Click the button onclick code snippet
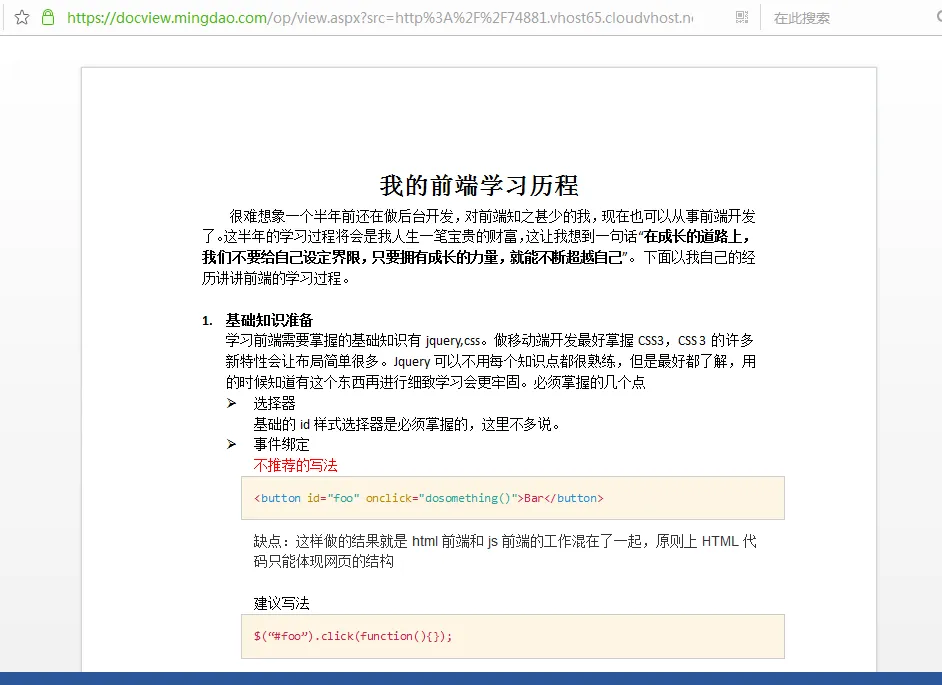The image size is (942, 685). tap(428, 498)
